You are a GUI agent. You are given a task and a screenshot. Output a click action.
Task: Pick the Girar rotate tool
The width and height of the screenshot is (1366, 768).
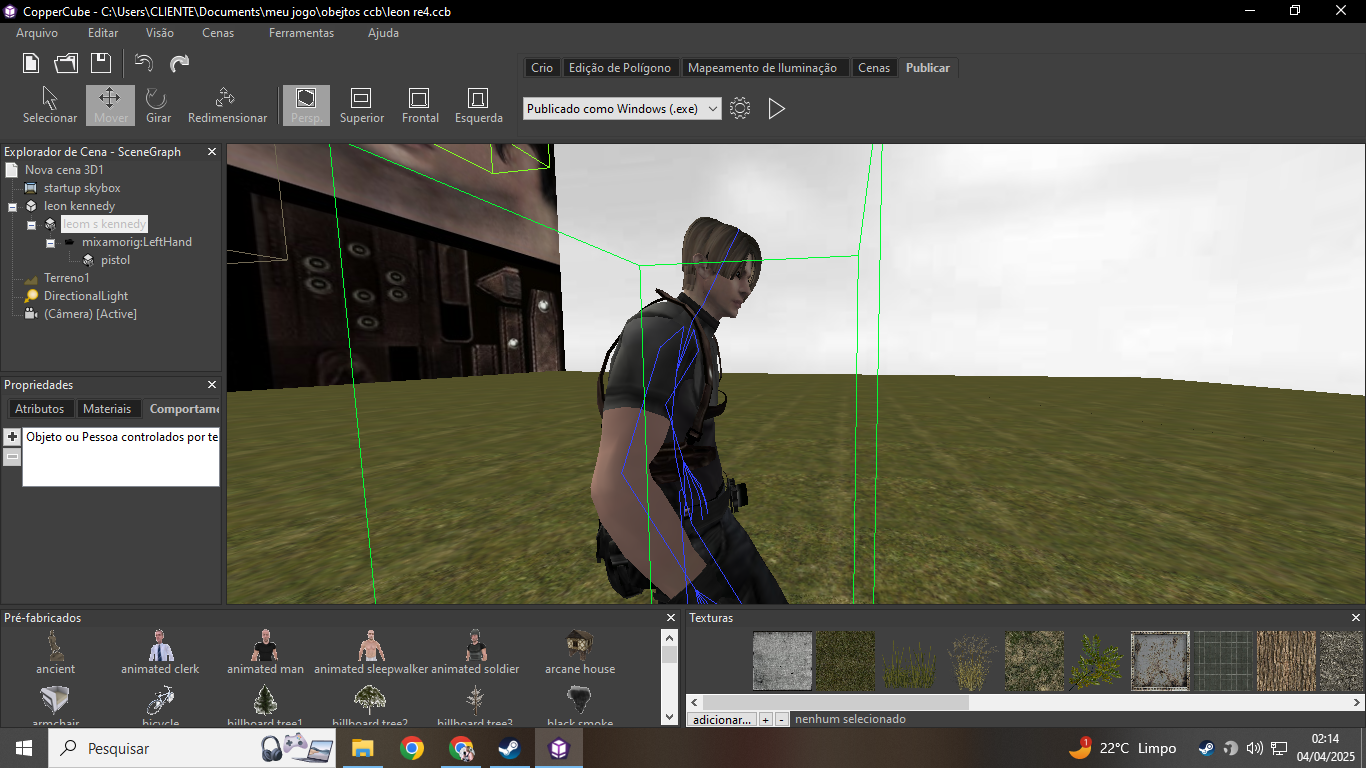pyautogui.click(x=158, y=105)
